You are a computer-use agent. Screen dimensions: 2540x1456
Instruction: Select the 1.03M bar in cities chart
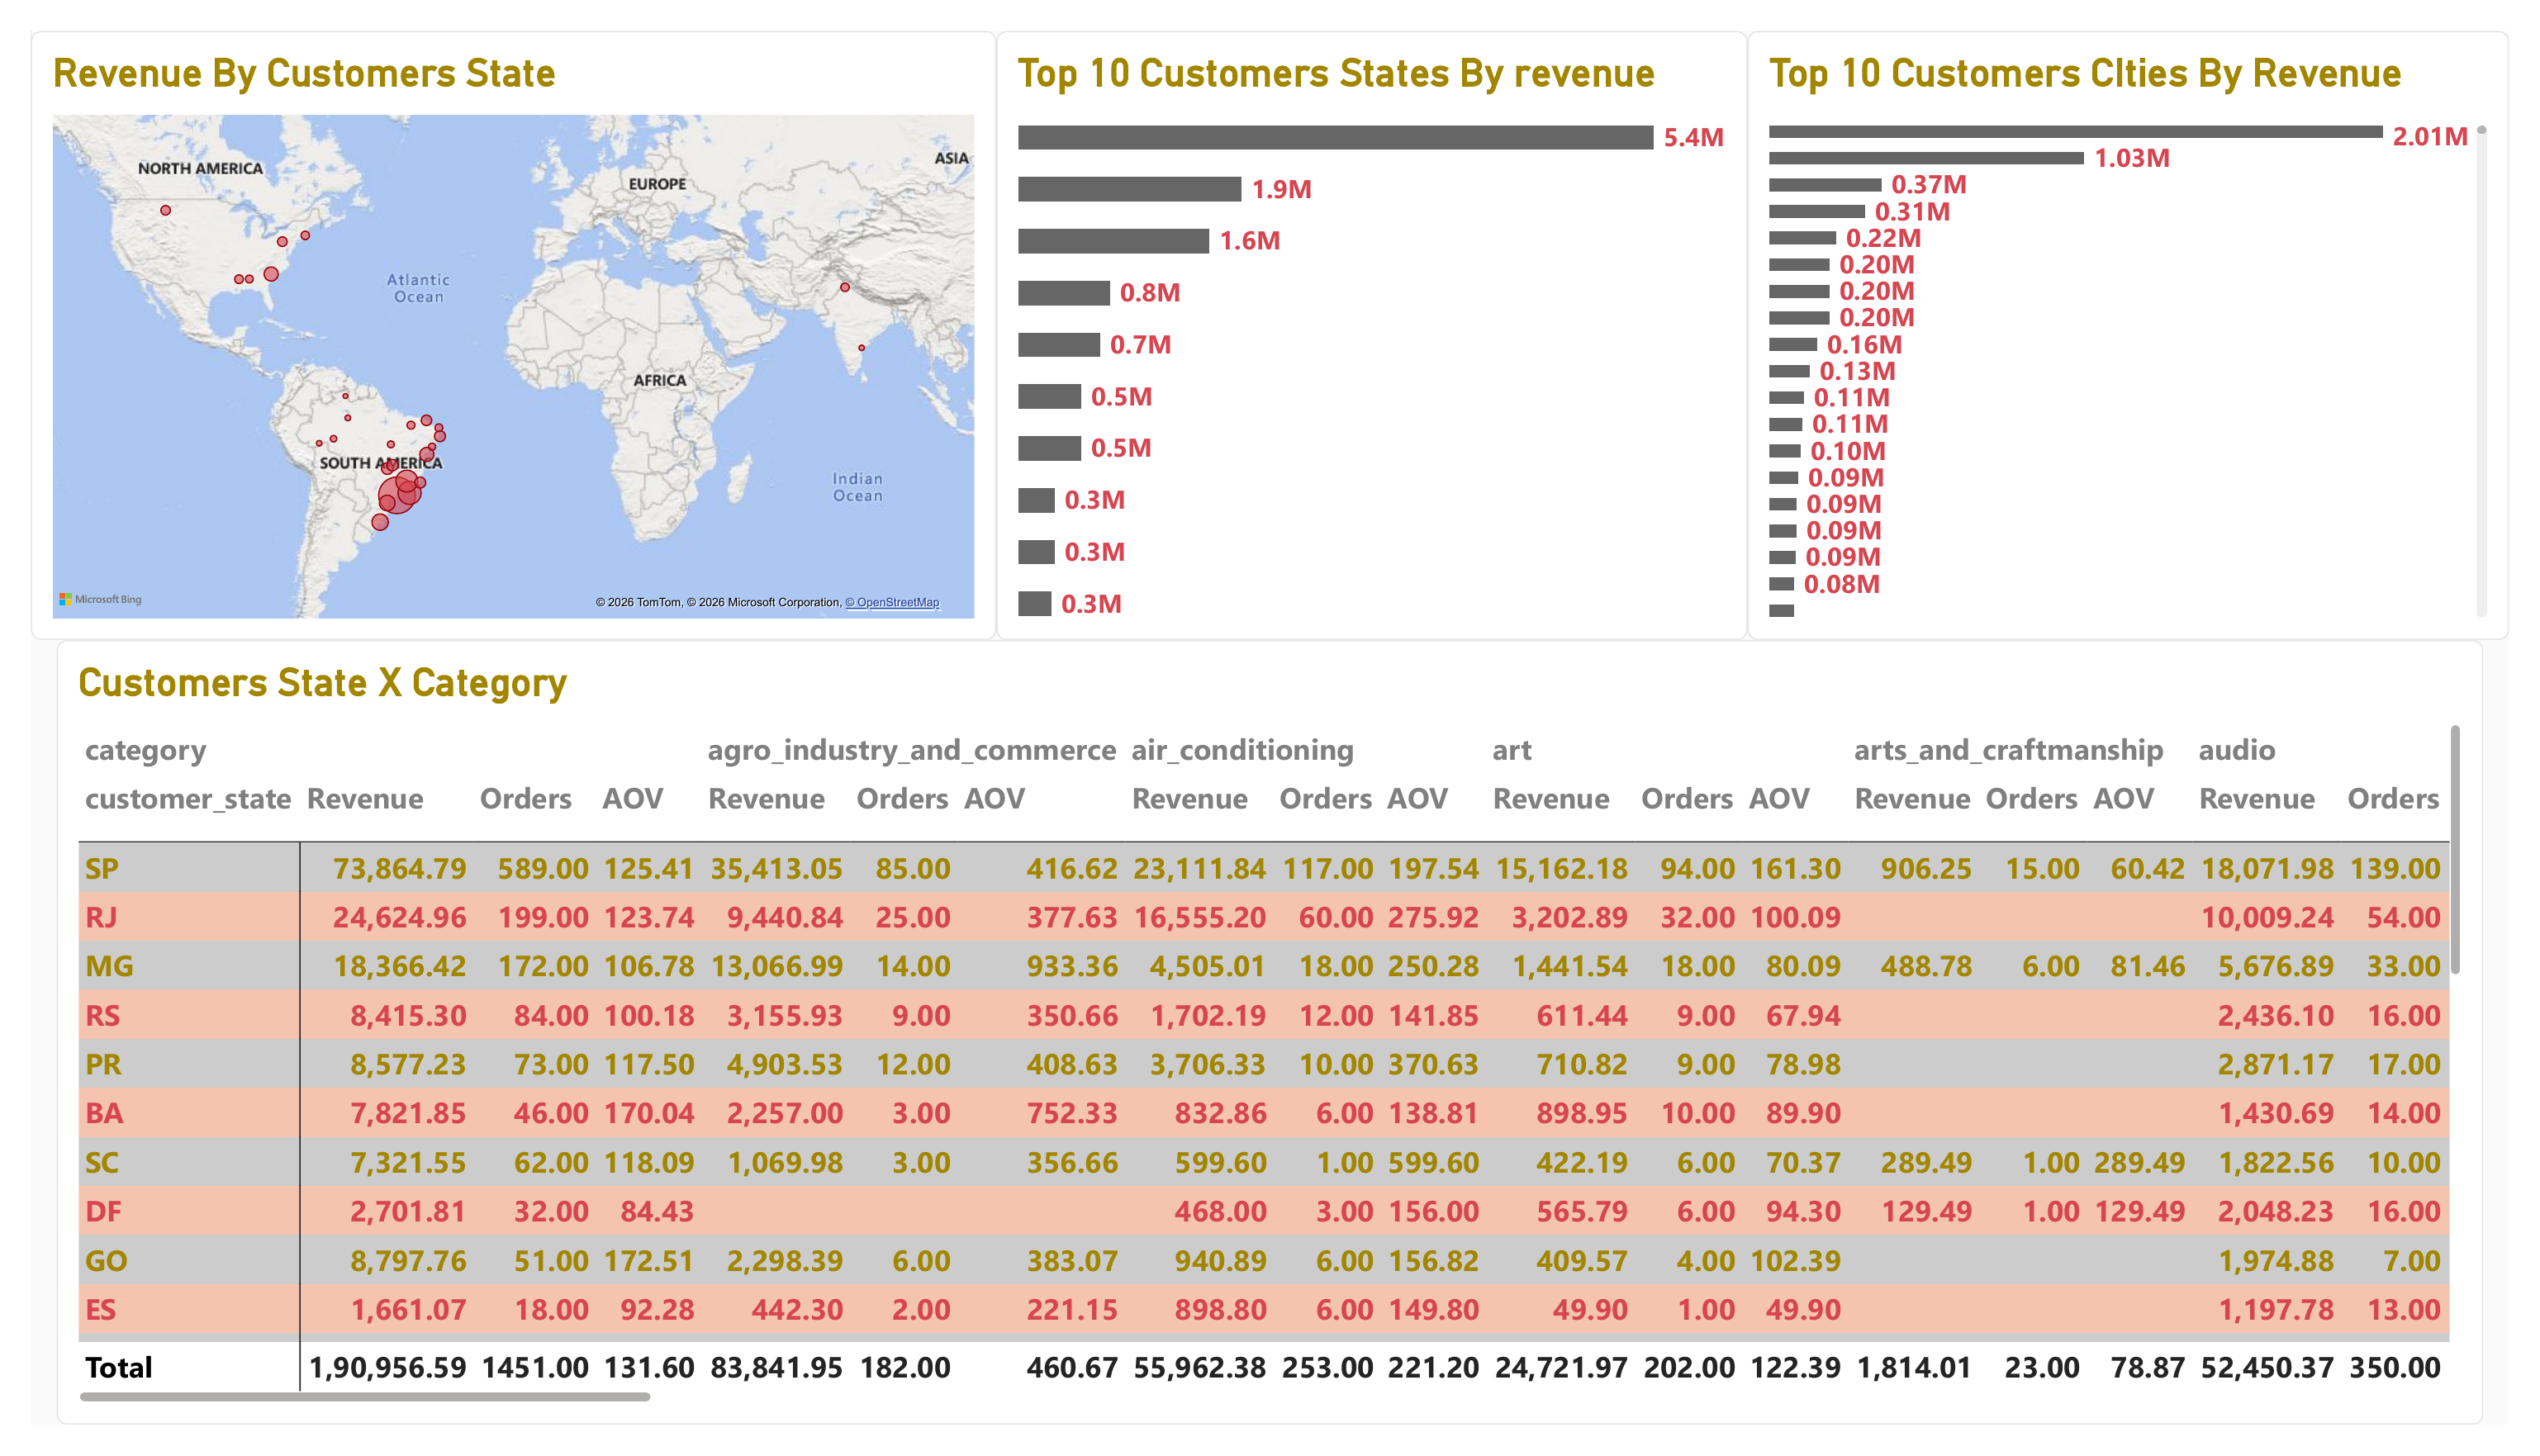[1926, 158]
